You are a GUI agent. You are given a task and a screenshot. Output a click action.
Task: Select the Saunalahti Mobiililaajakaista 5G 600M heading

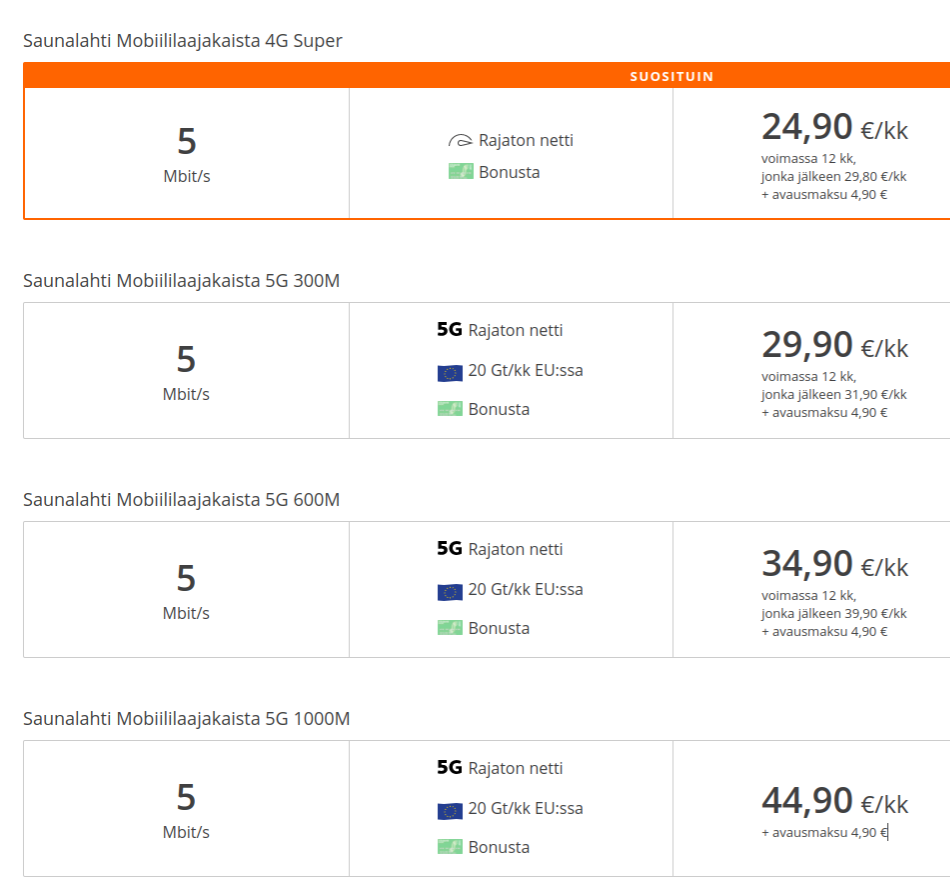pos(181,500)
